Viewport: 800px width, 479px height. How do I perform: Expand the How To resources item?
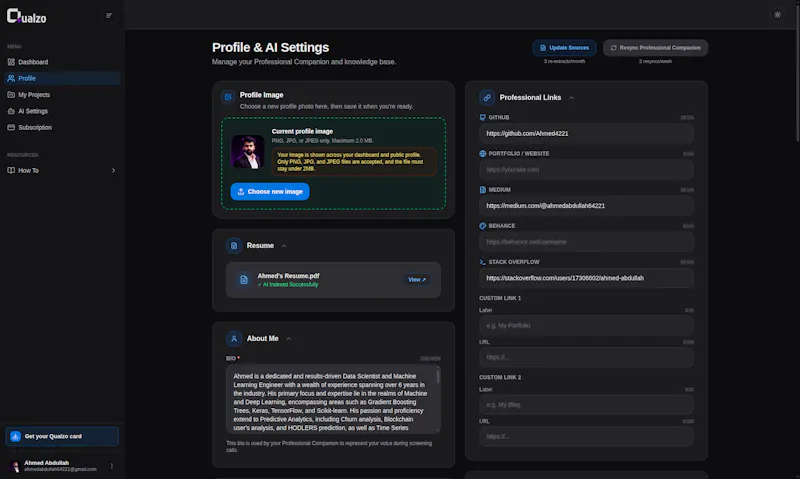click(x=62, y=170)
